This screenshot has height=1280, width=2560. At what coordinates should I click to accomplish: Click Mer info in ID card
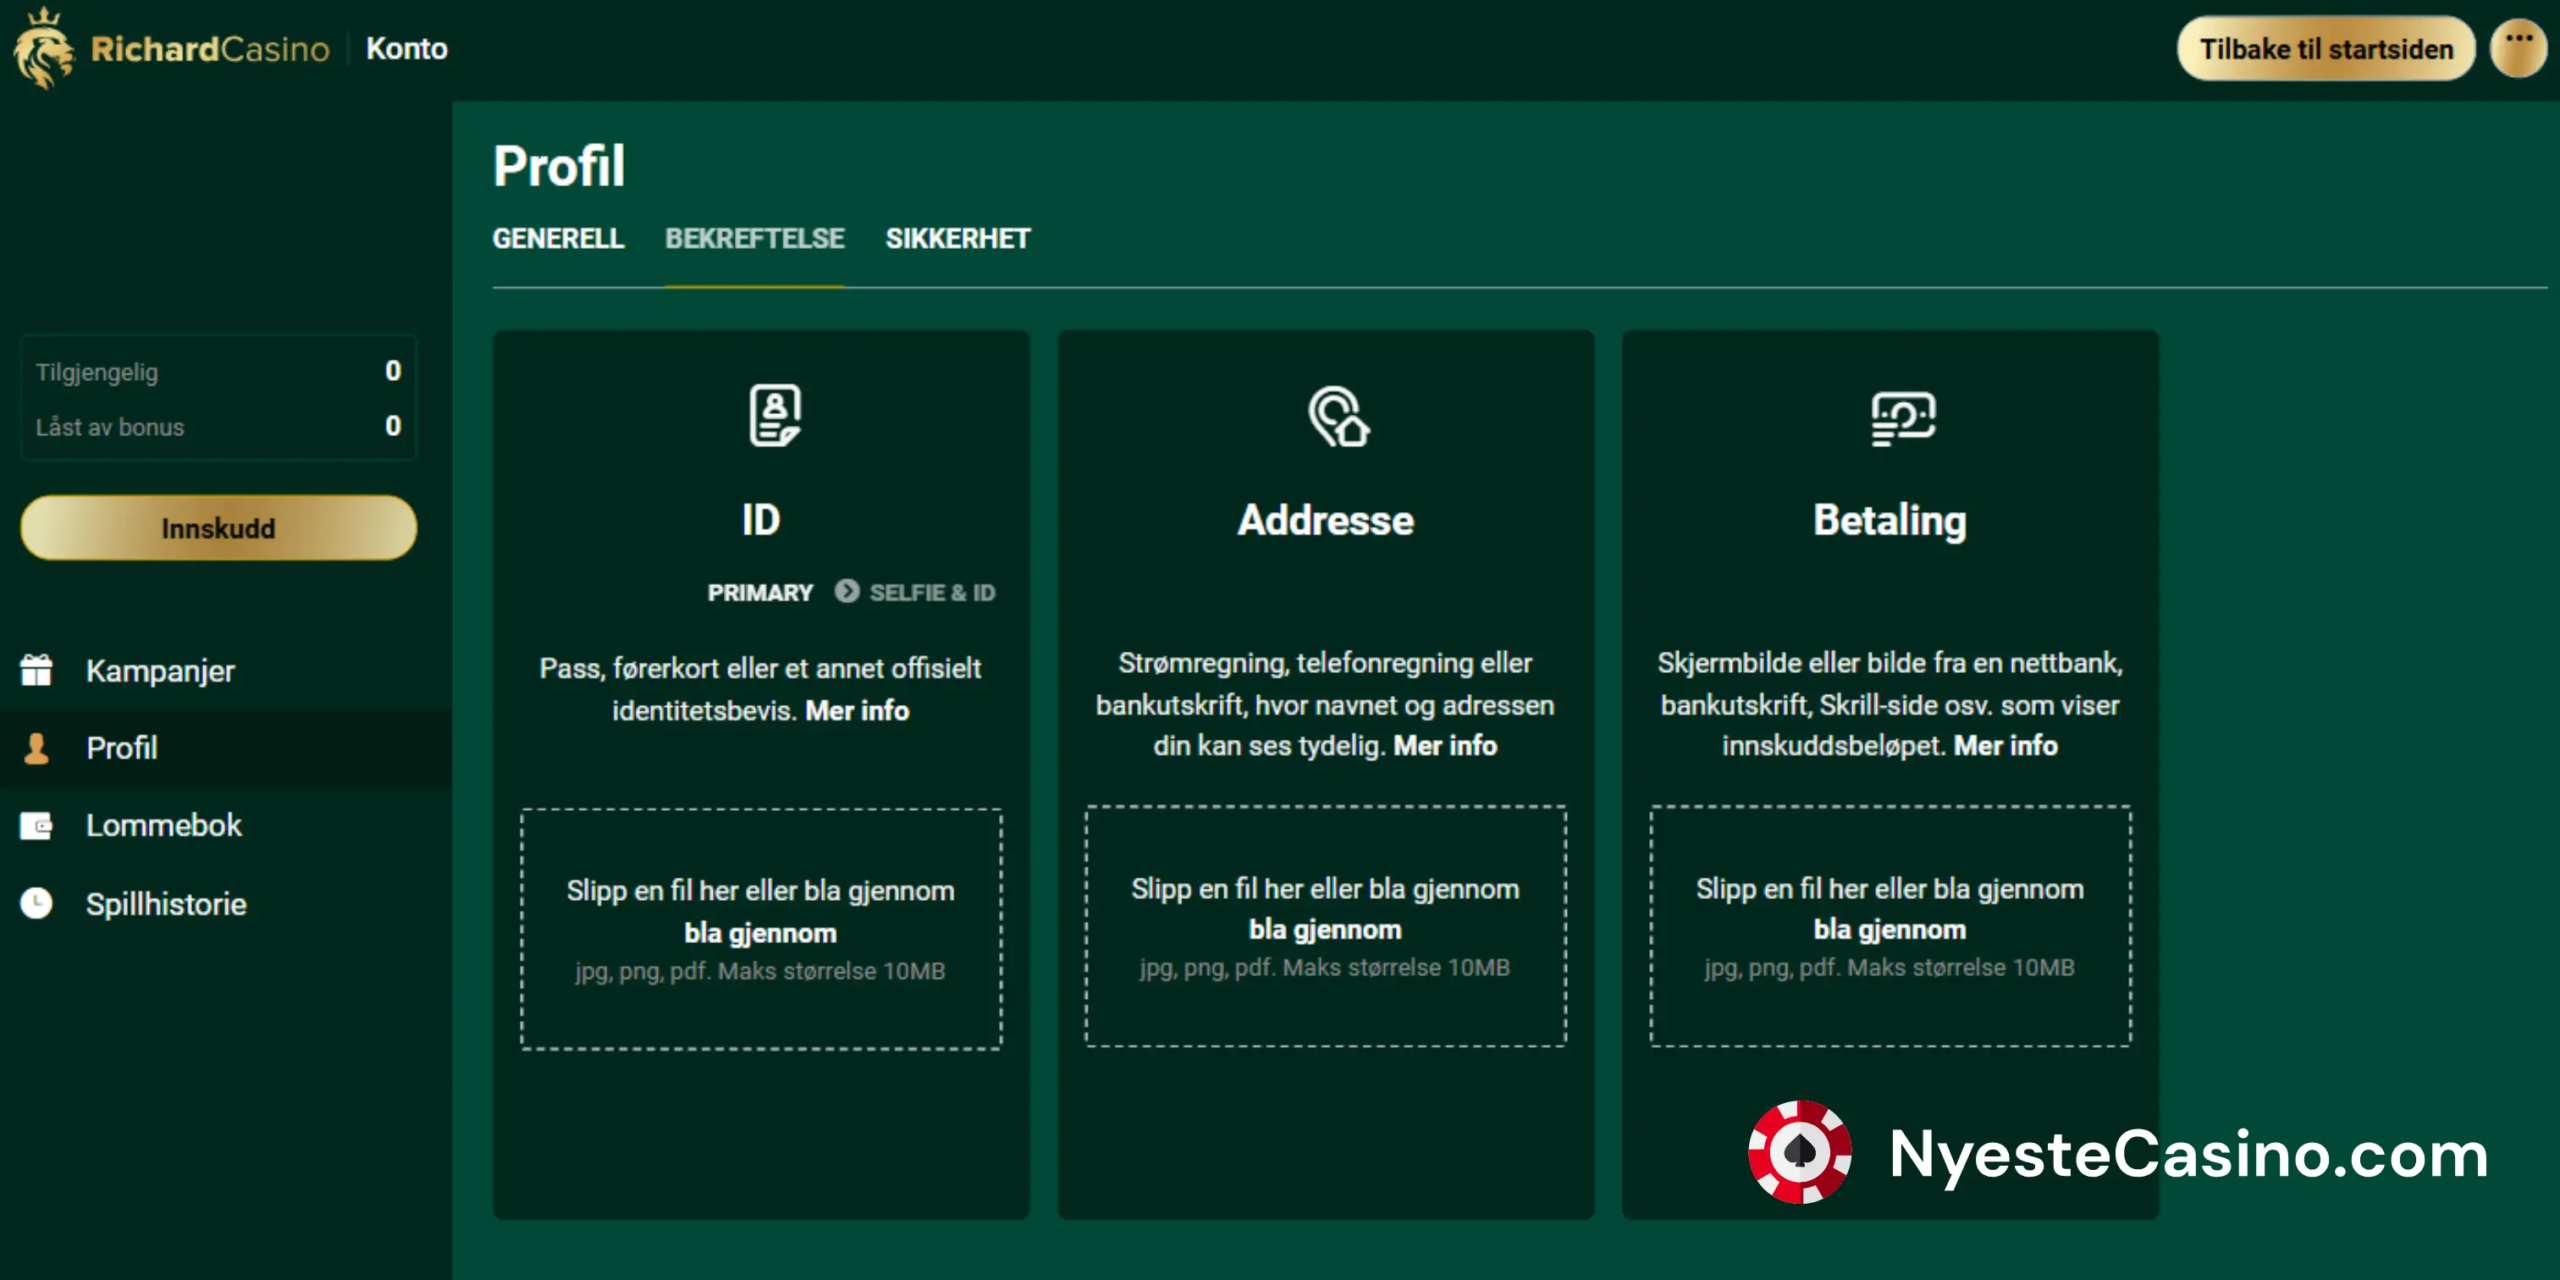point(857,711)
